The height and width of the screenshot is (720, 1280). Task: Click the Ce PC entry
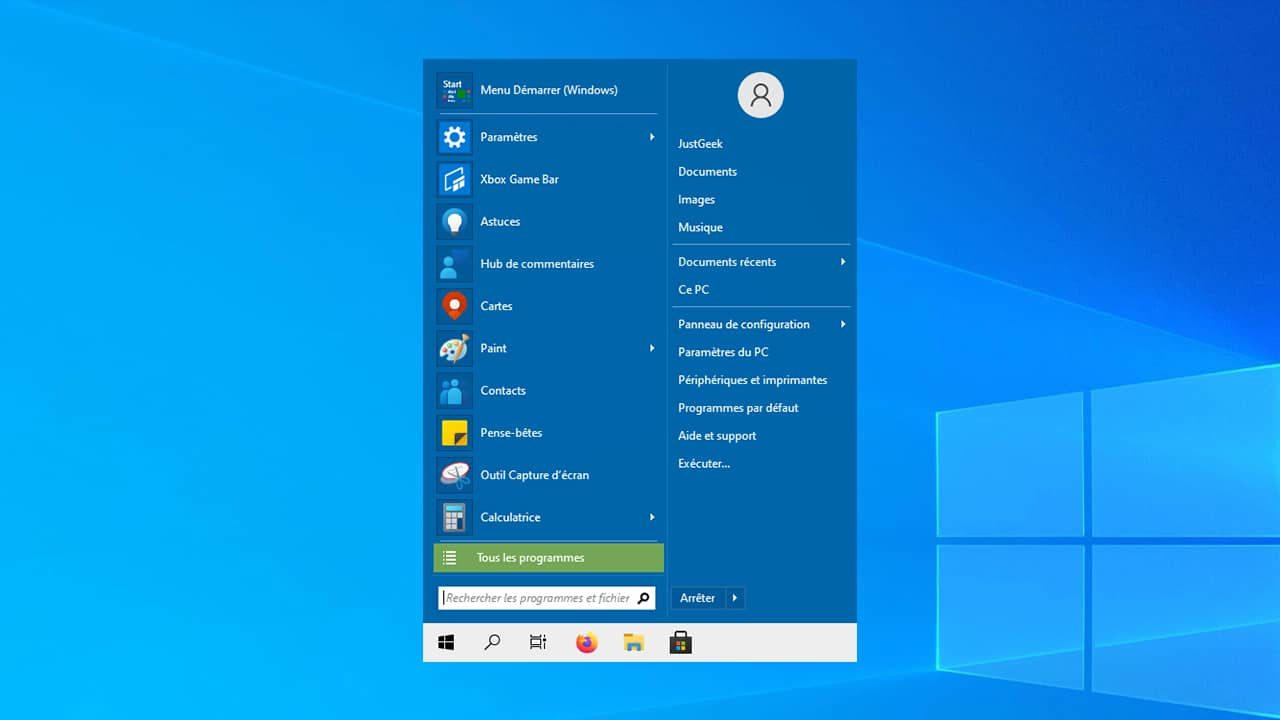pyautogui.click(x=693, y=290)
